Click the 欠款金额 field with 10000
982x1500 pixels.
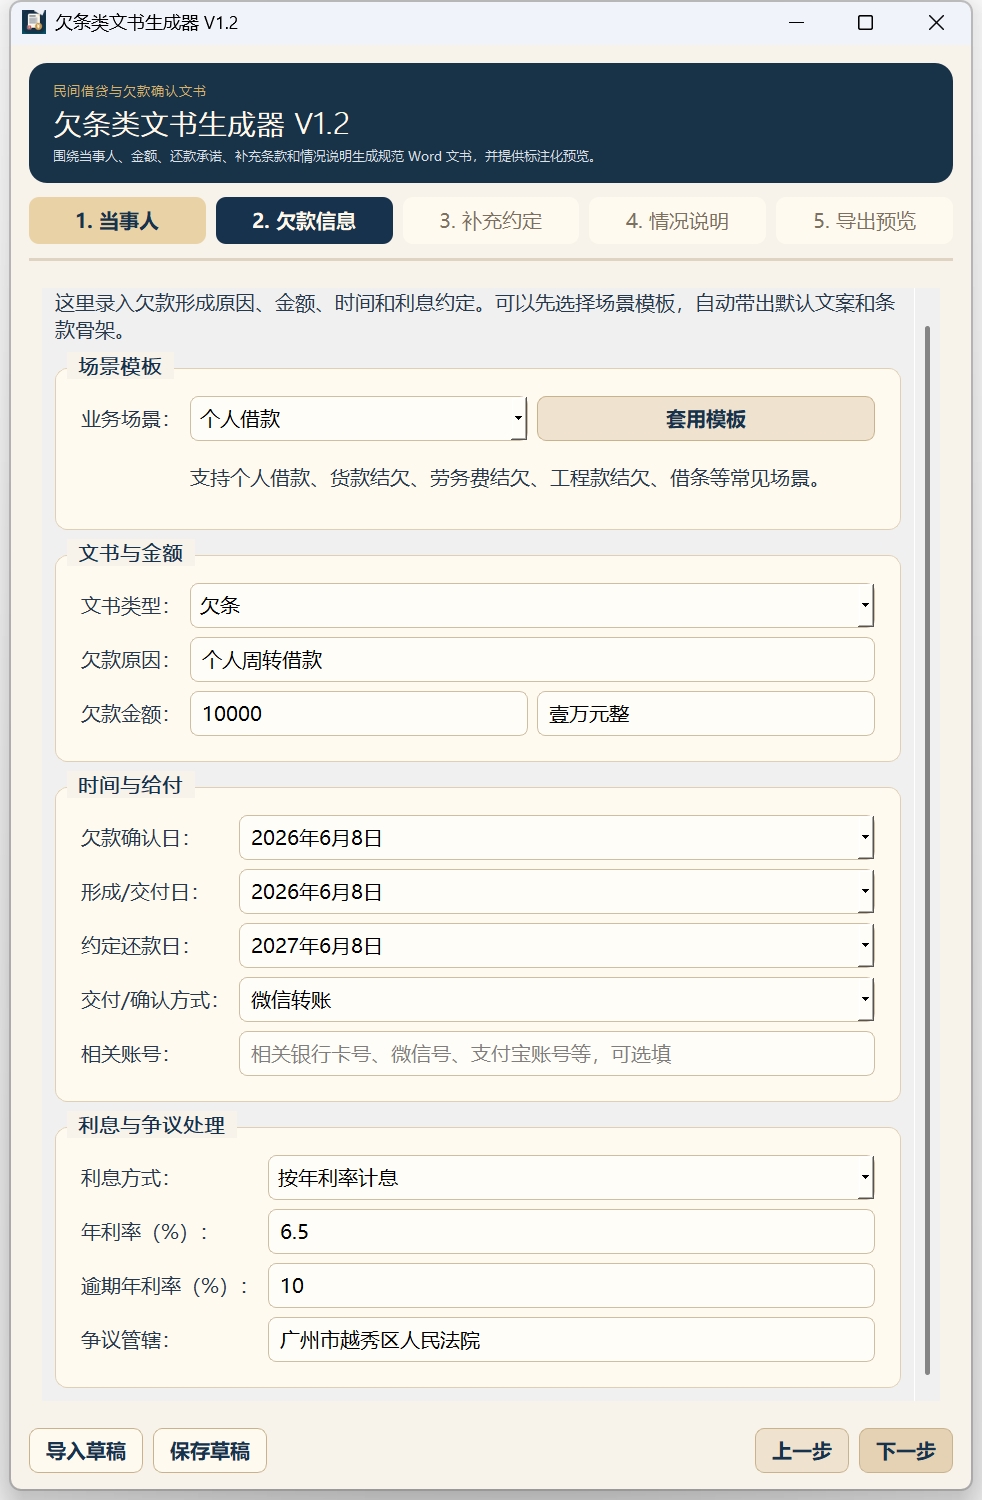[x=358, y=714]
